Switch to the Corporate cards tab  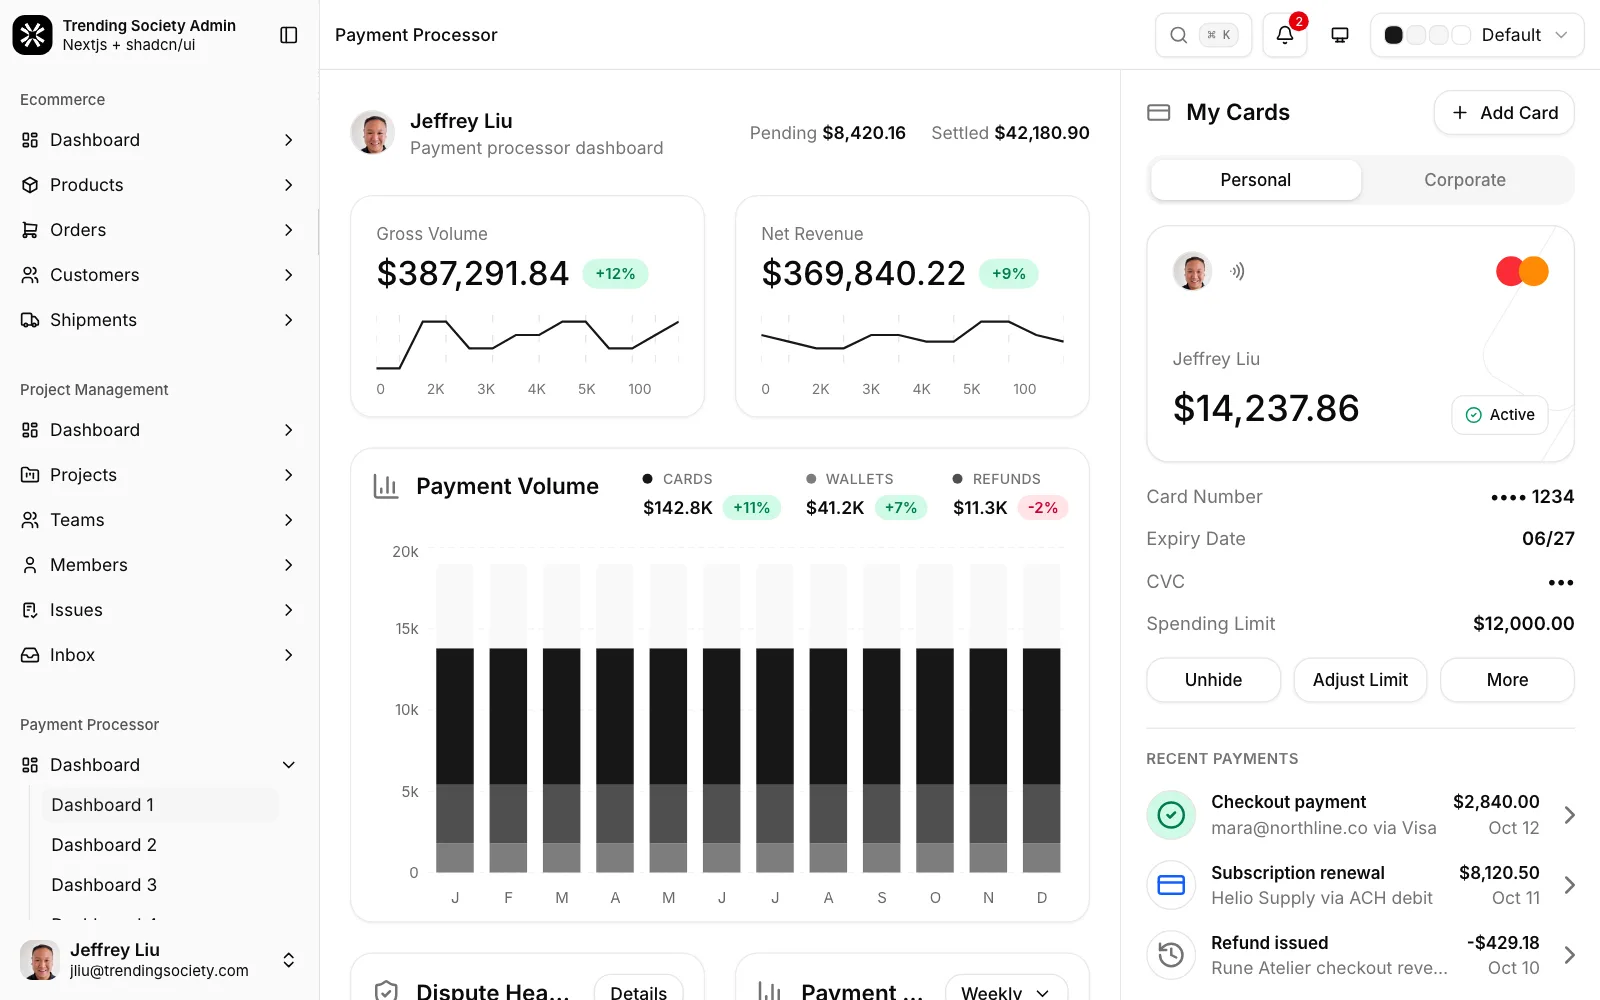(x=1465, y=180)
